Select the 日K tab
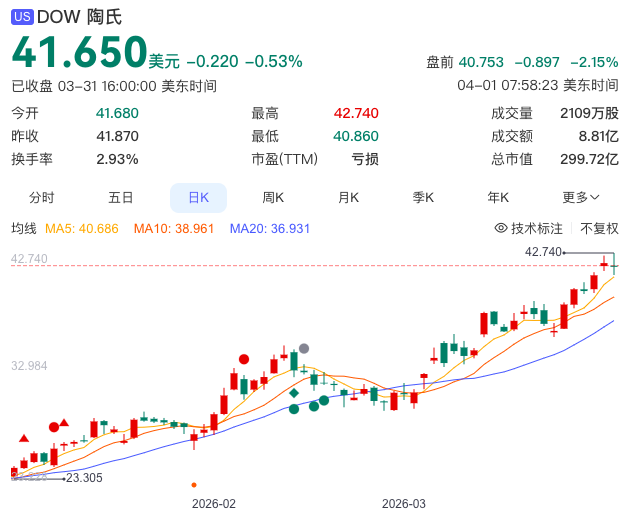The image size is (631, 518). (198, 198)
